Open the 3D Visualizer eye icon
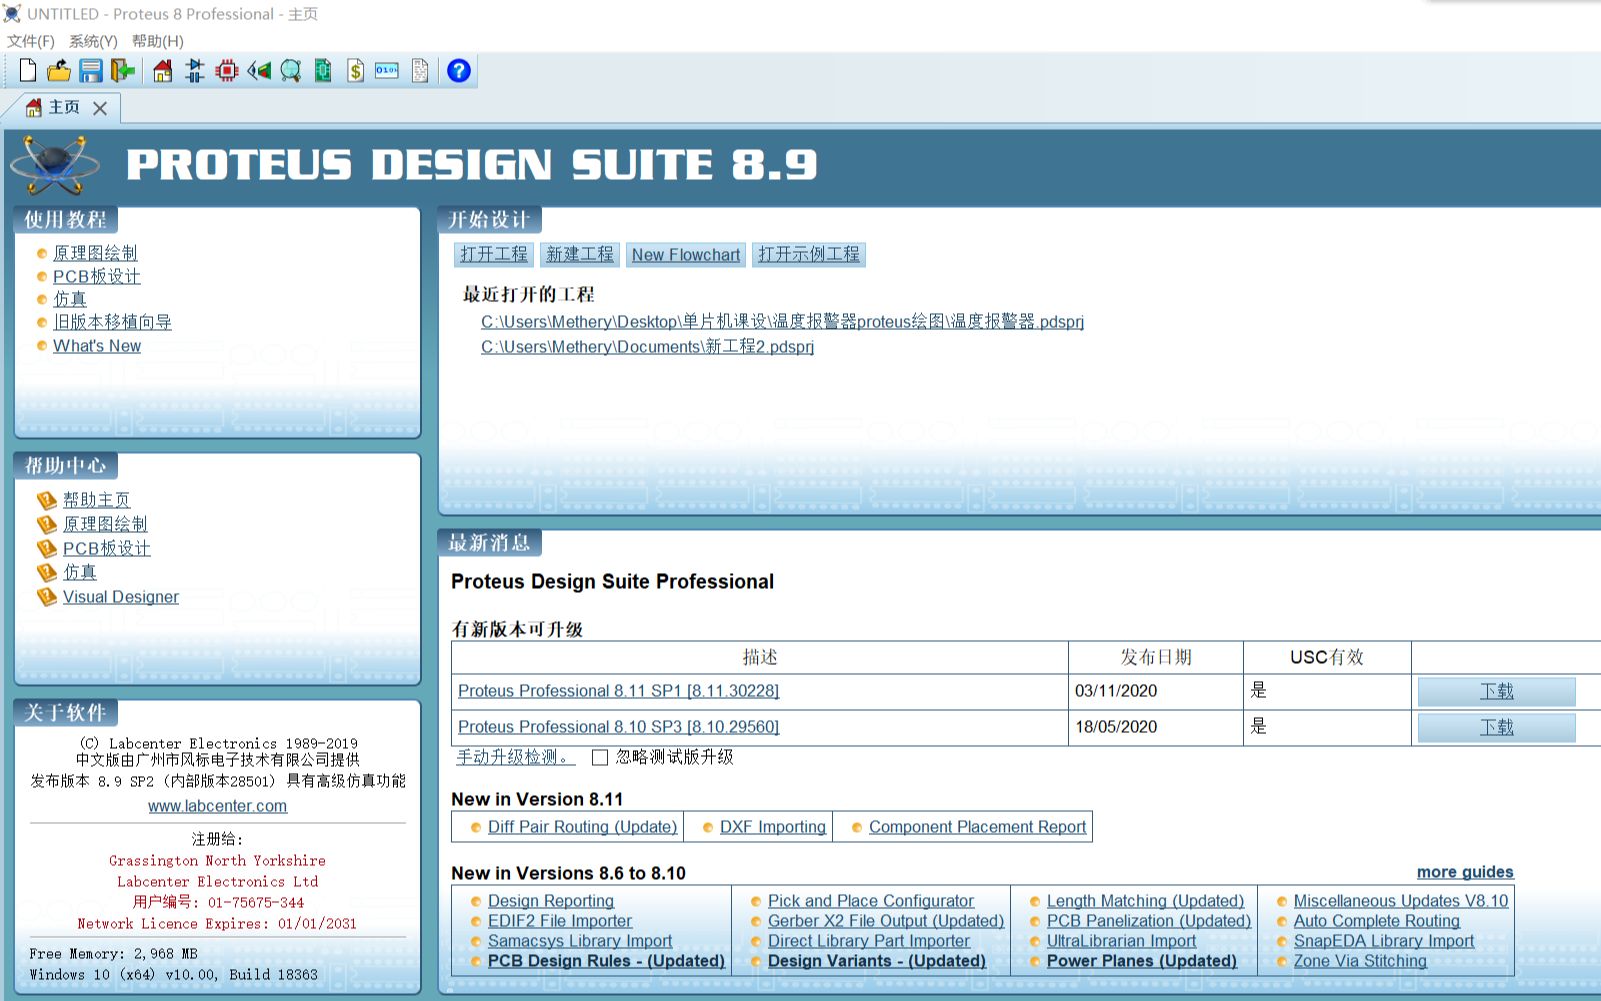This screenshot has width=1601, height=1001. tap(259, 71)
